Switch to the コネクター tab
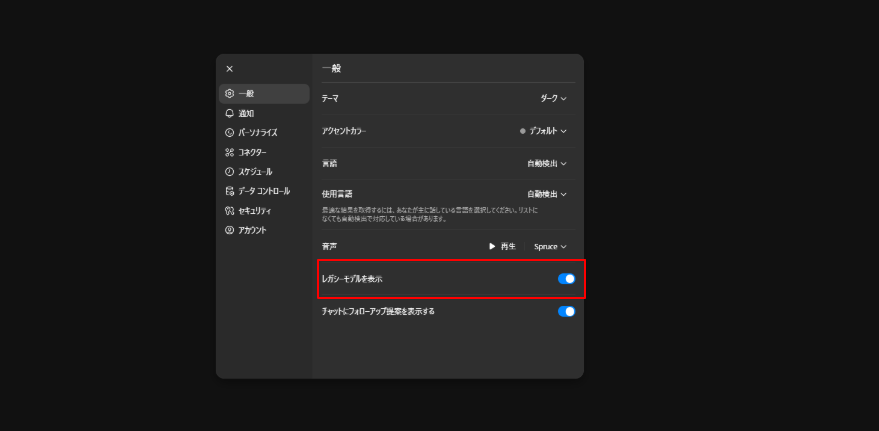 point(264,152)
